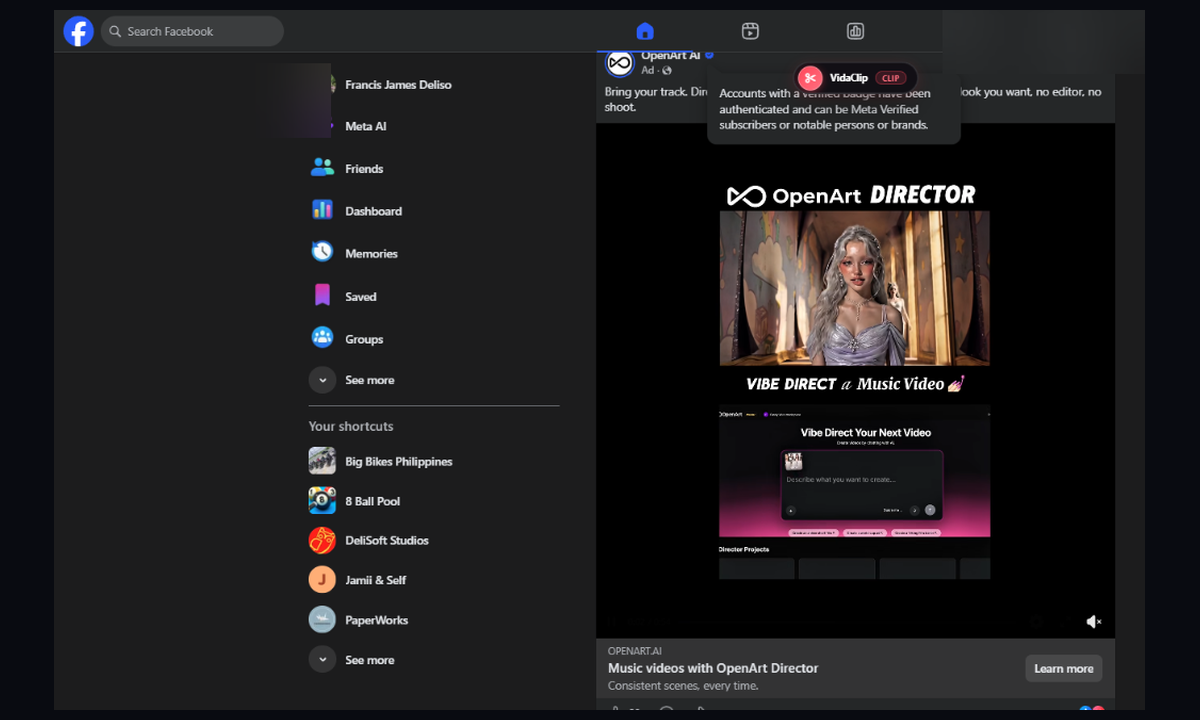Click the Saved bookmark icon

pos(322,295)
